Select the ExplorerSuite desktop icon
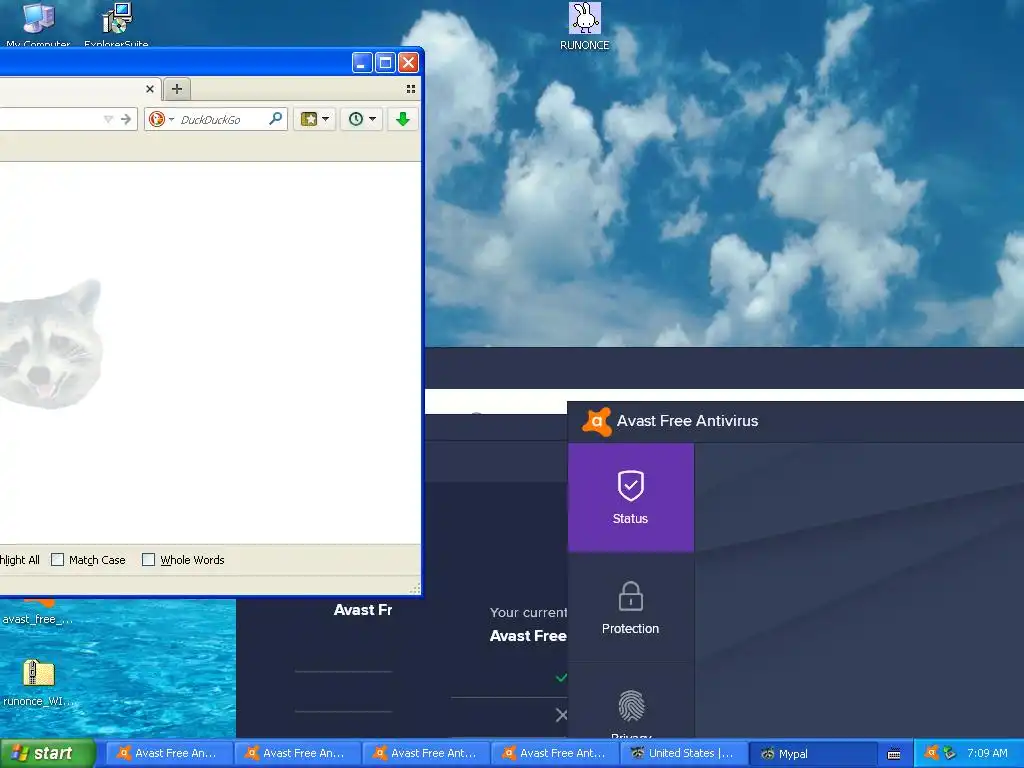This screenshot has width=1024, height=768. [116, 25]
